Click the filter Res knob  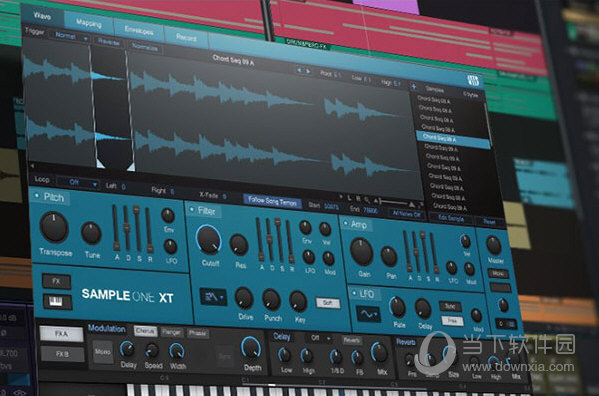(239, 245)
